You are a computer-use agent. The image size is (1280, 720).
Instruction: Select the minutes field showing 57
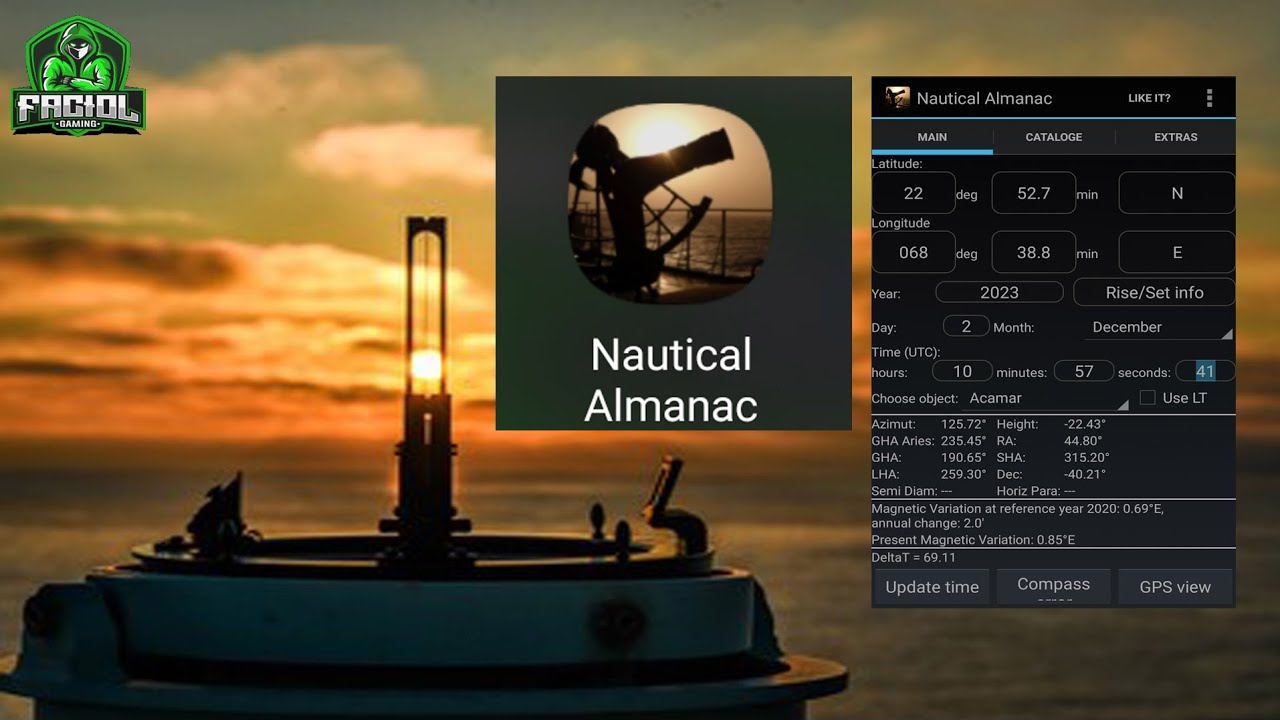click(x=1084, y=371)
